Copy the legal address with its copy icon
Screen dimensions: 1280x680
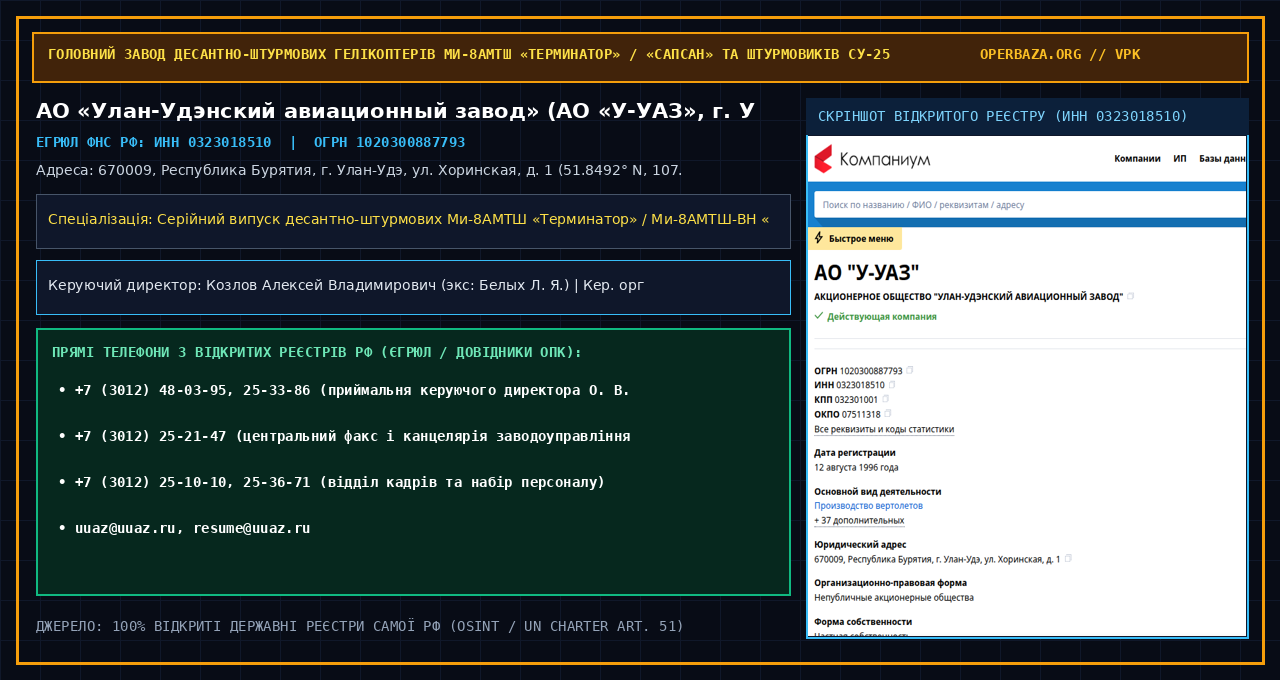coord(1068,558)
